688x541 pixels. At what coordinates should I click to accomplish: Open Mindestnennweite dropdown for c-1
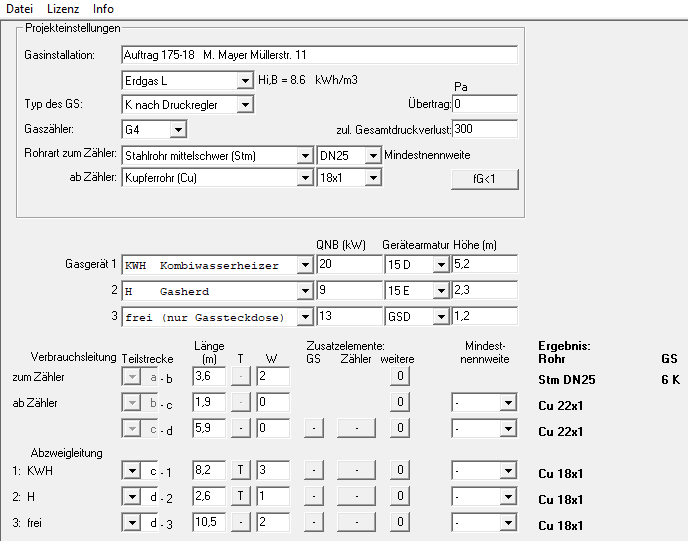pos(508,471)
